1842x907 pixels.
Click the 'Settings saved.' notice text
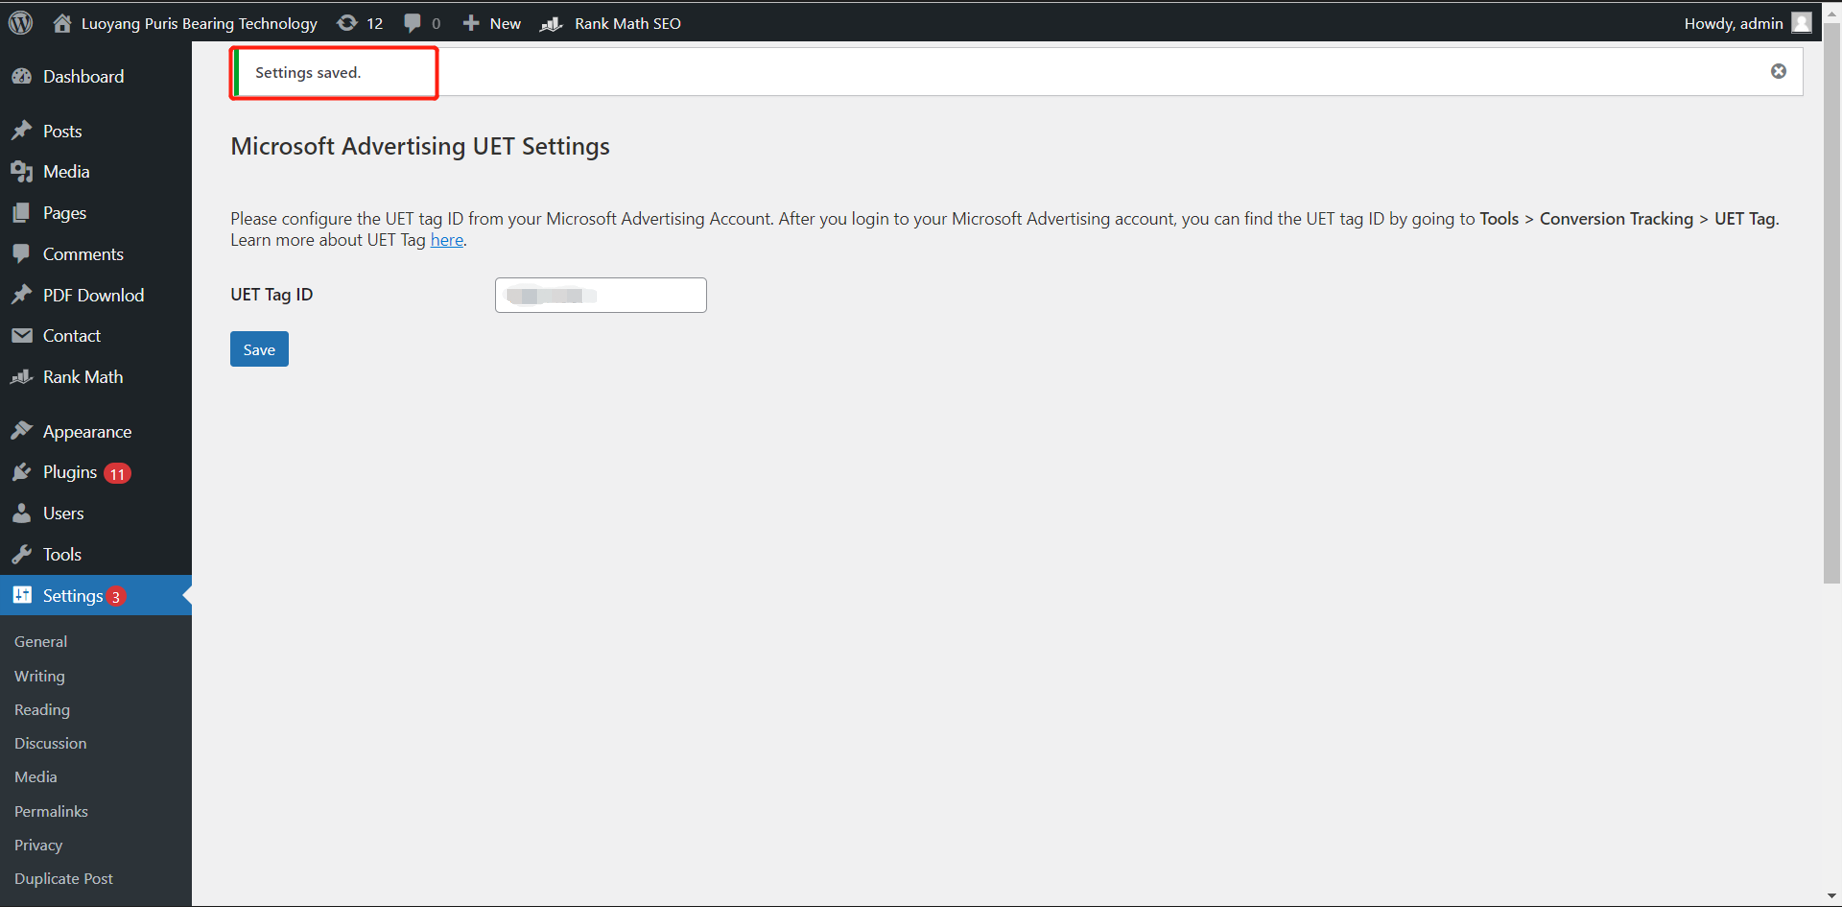click(308, 72)
